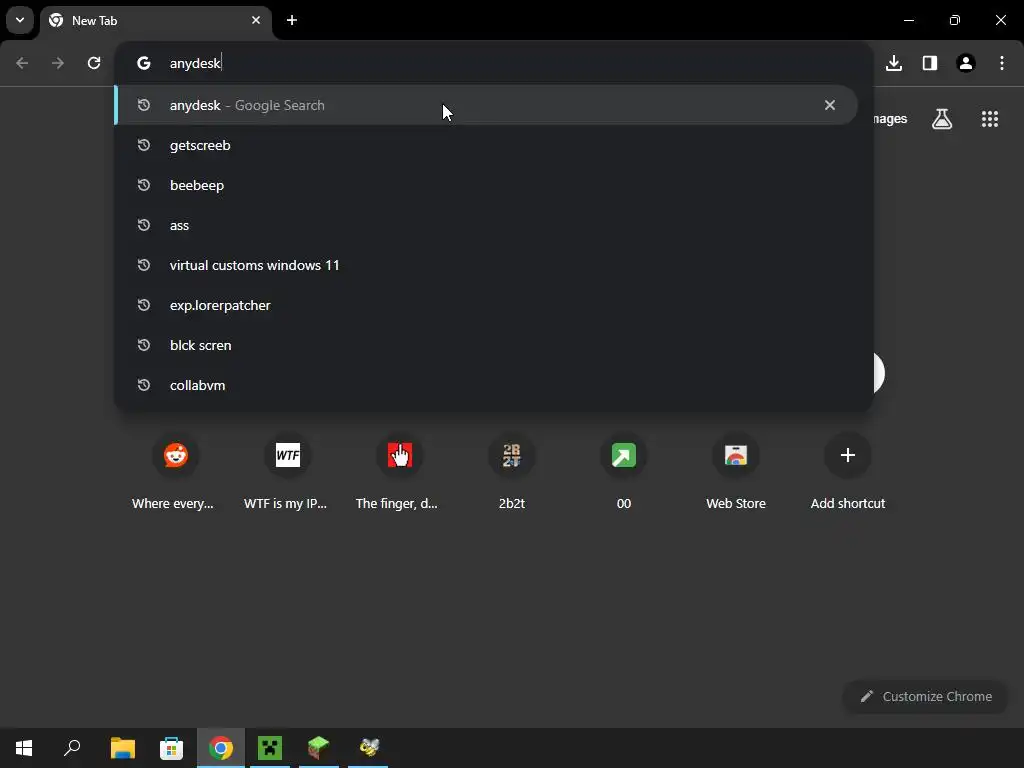
Task: Open the Reddit shortcut tile
Action: 175,472
